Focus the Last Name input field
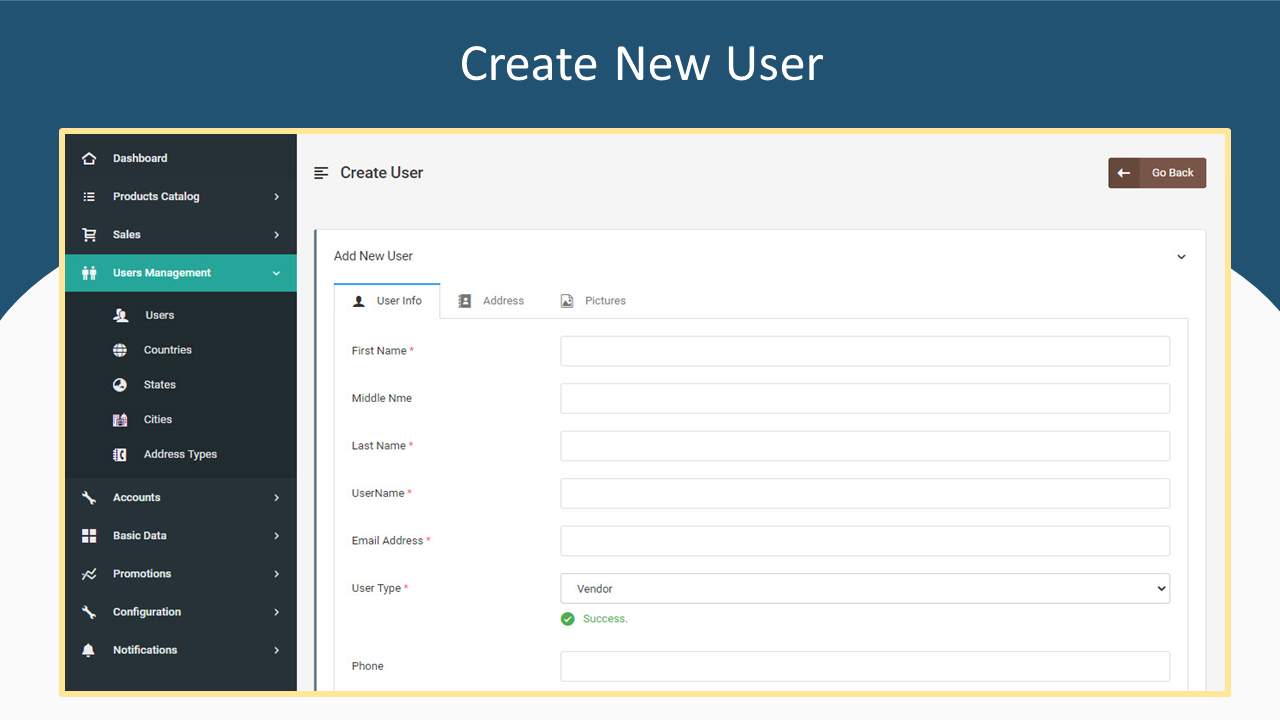The width and height of the screenshot is (1280, 720). pos(865,446)
